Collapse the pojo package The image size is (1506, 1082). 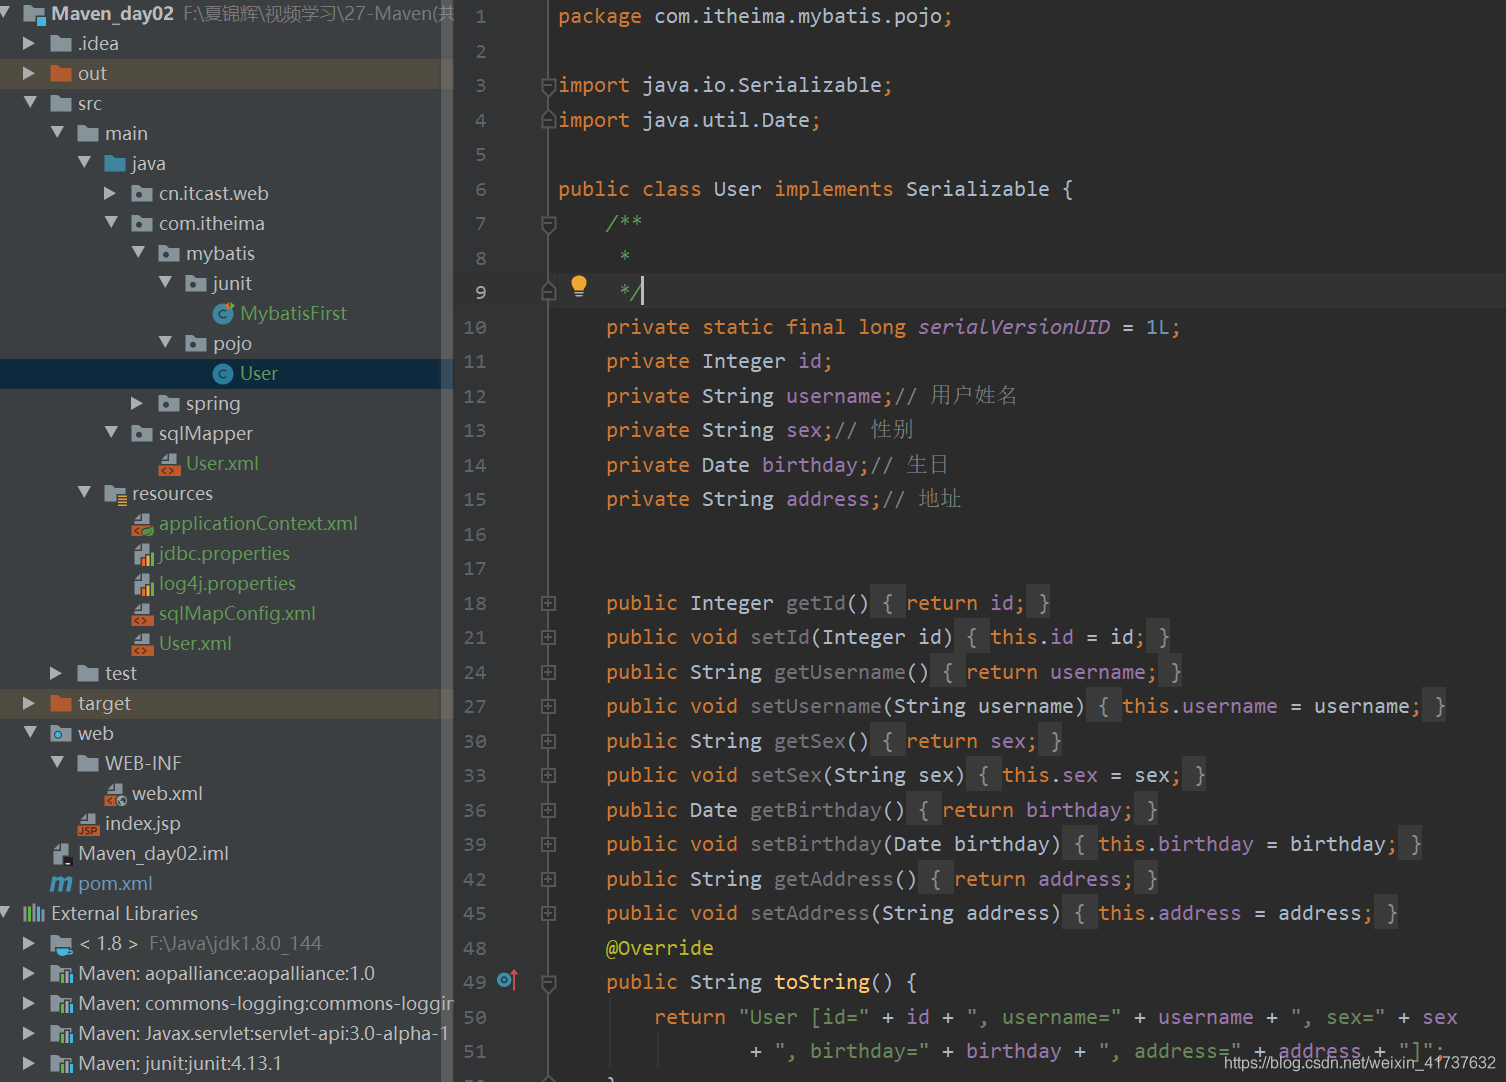165,342
